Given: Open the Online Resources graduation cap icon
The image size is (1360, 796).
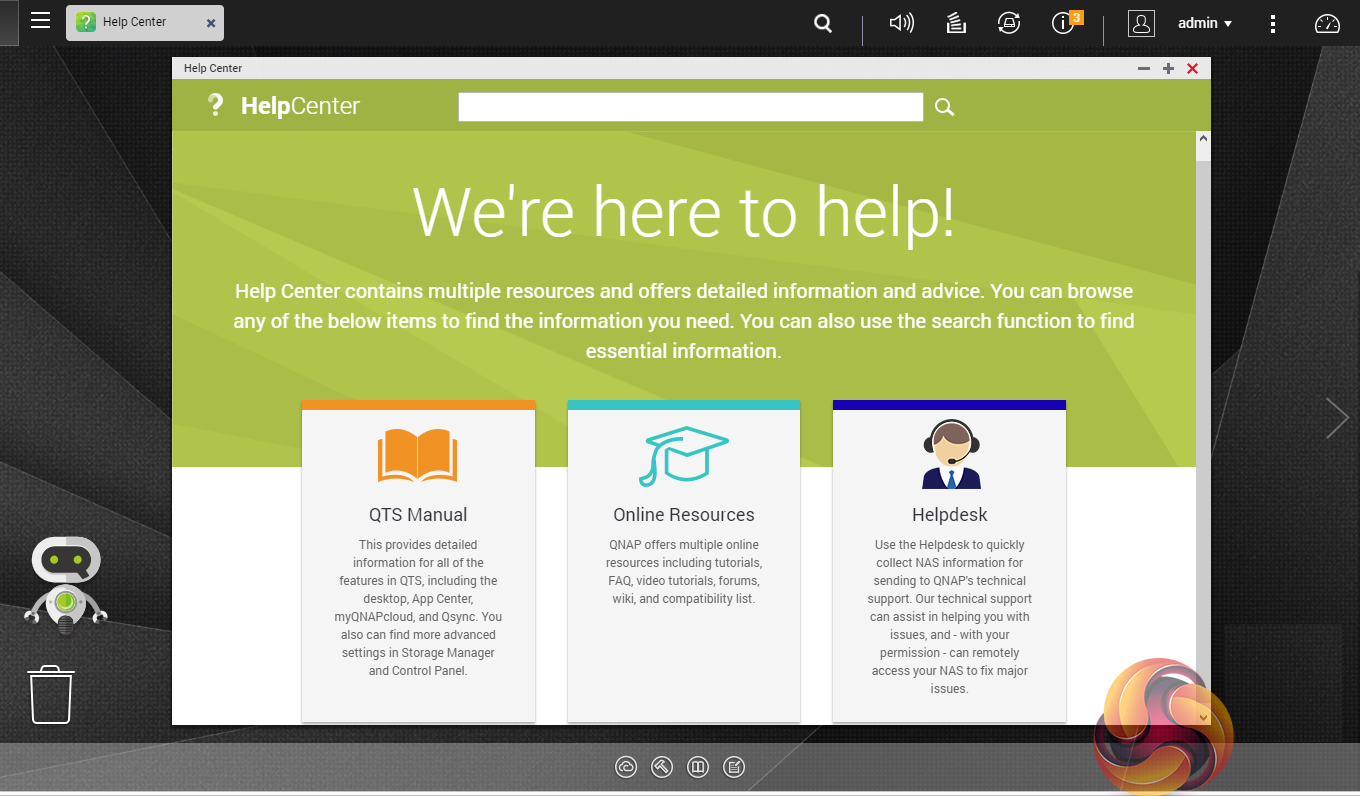Looking at the screenshot, I should 684,456.
